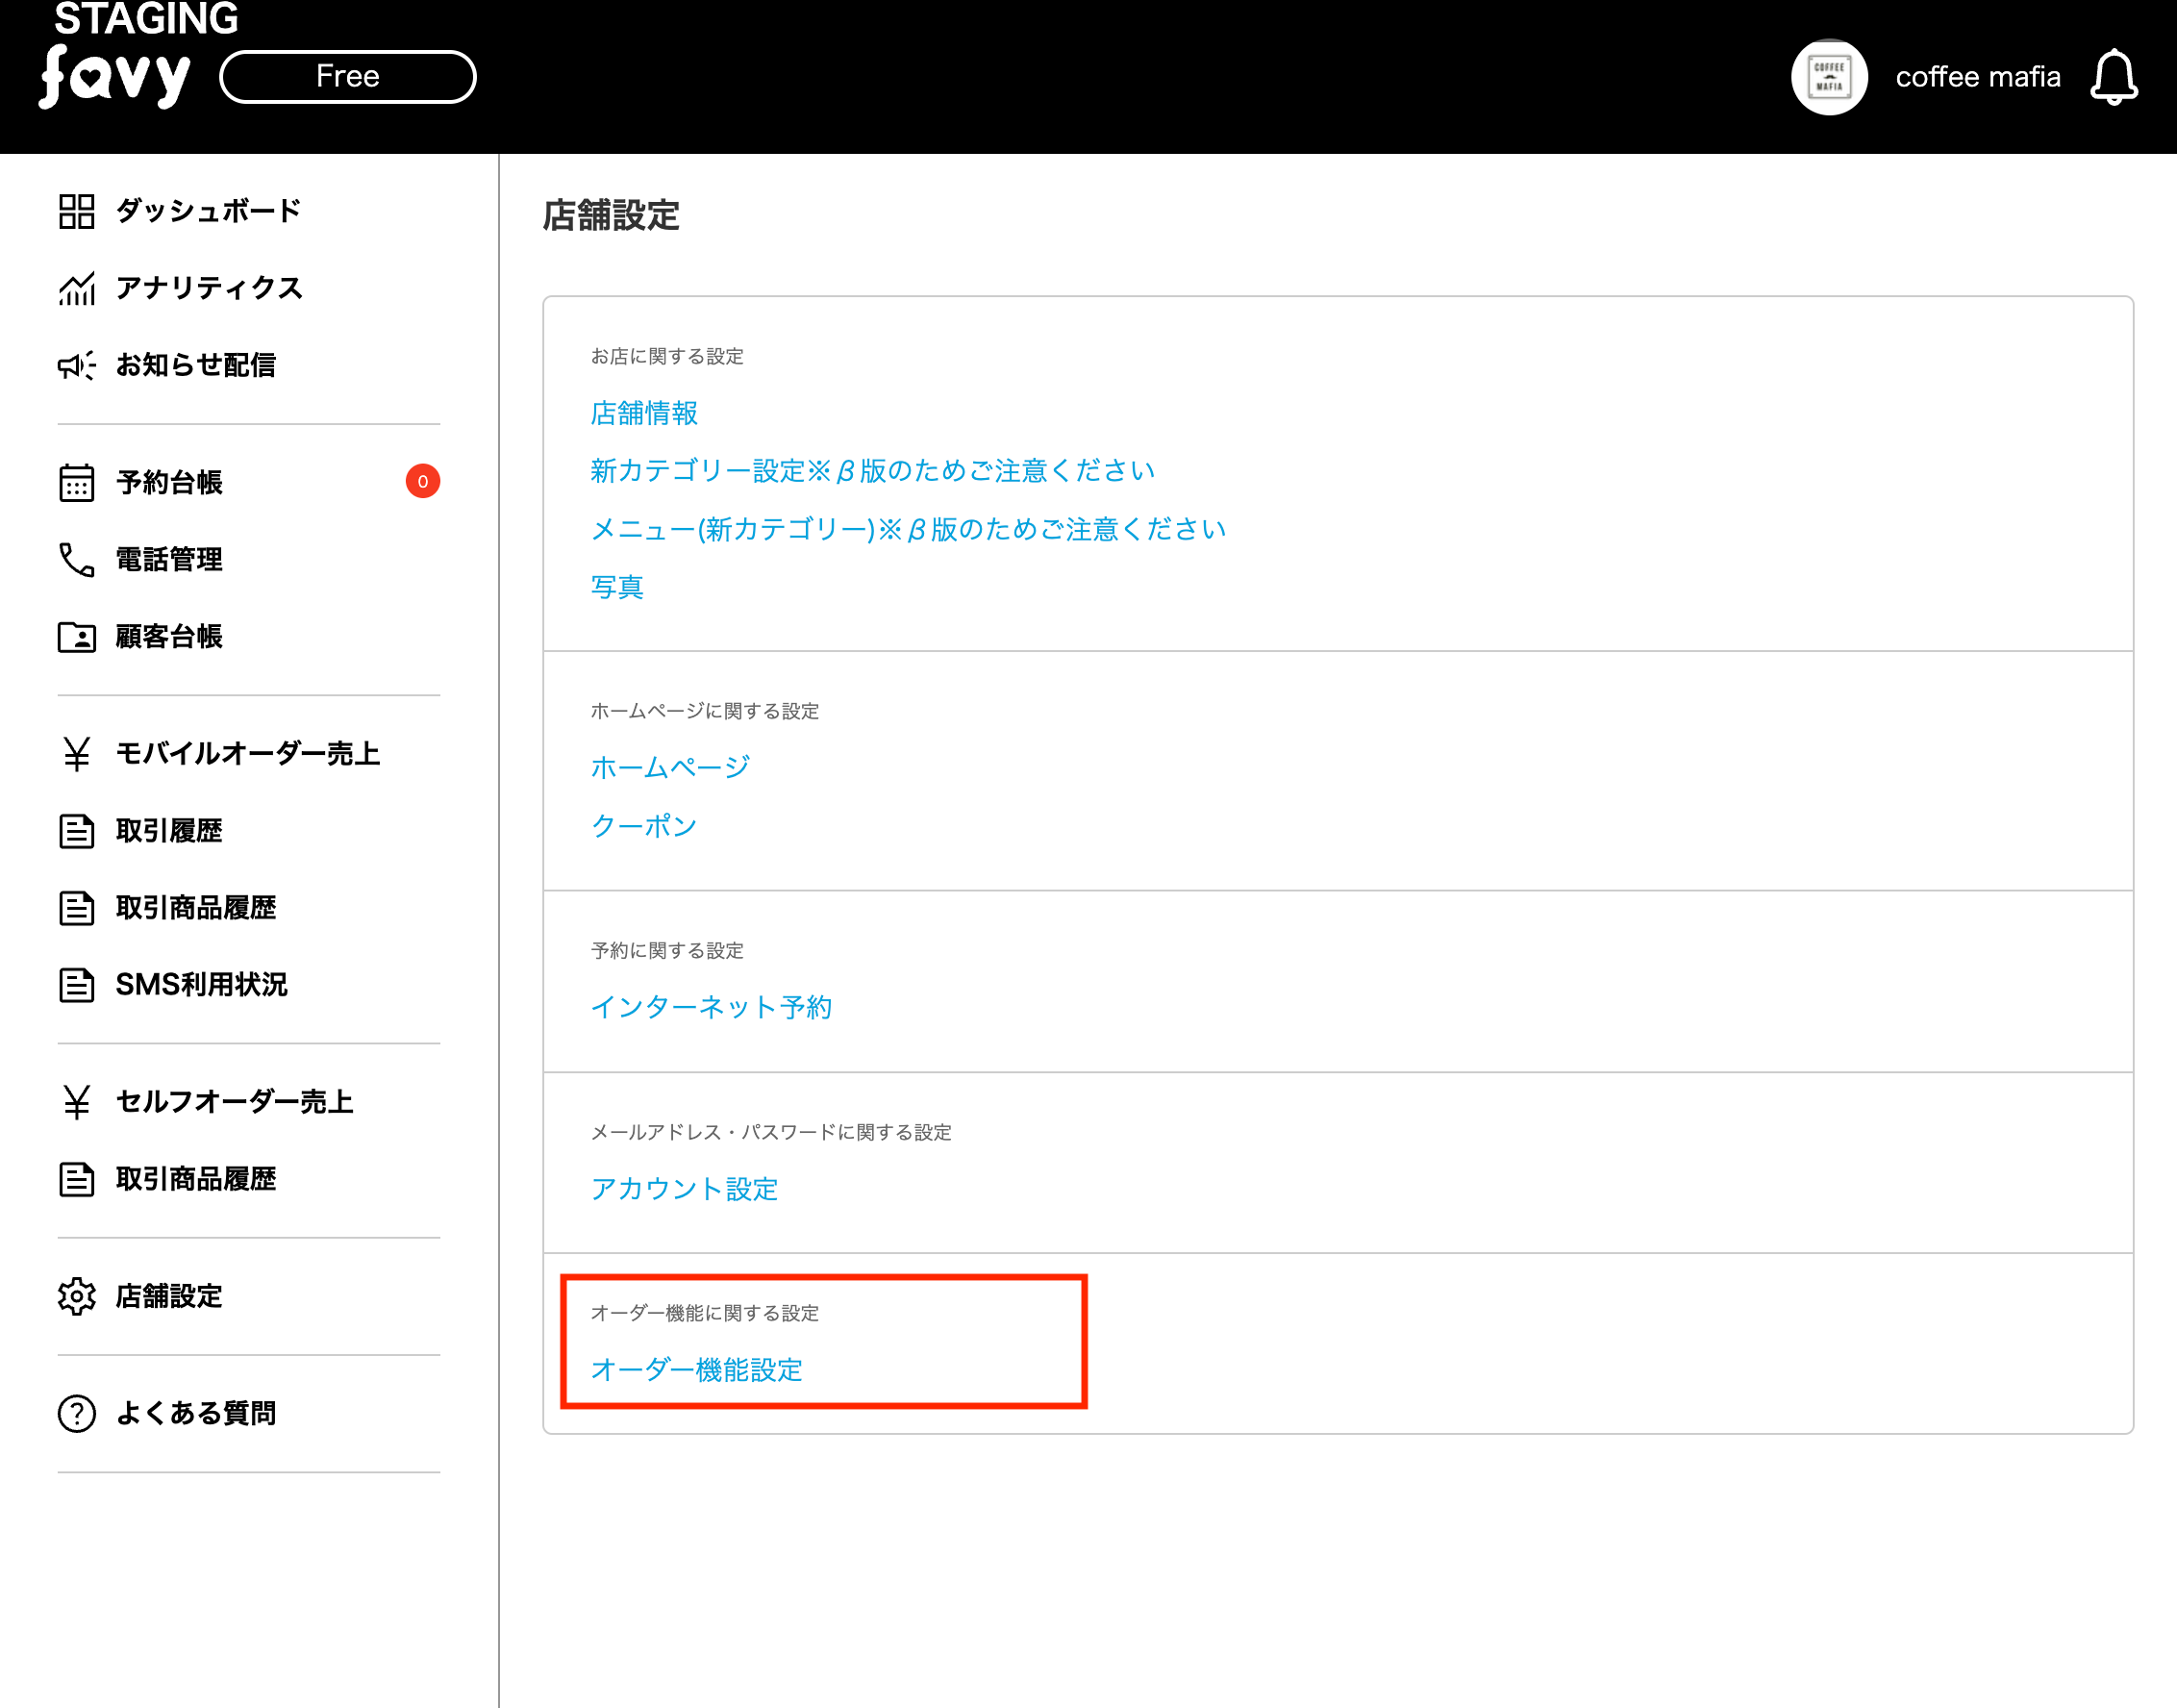Open 顧客台帳 contact card icon
Viewport: 2177px width, 1708px height.
coord(76,637)
